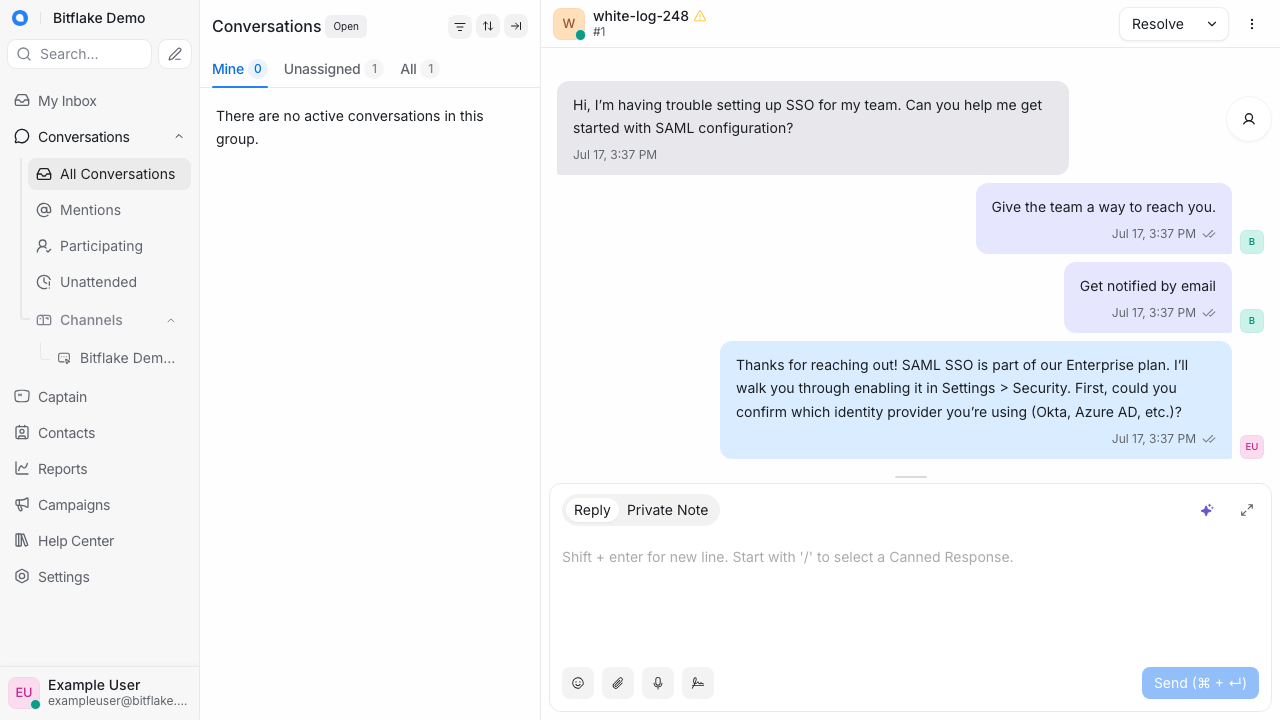Open the emoji picker
The height and width of the screenshot is (720, 1280).
(578, 683)
